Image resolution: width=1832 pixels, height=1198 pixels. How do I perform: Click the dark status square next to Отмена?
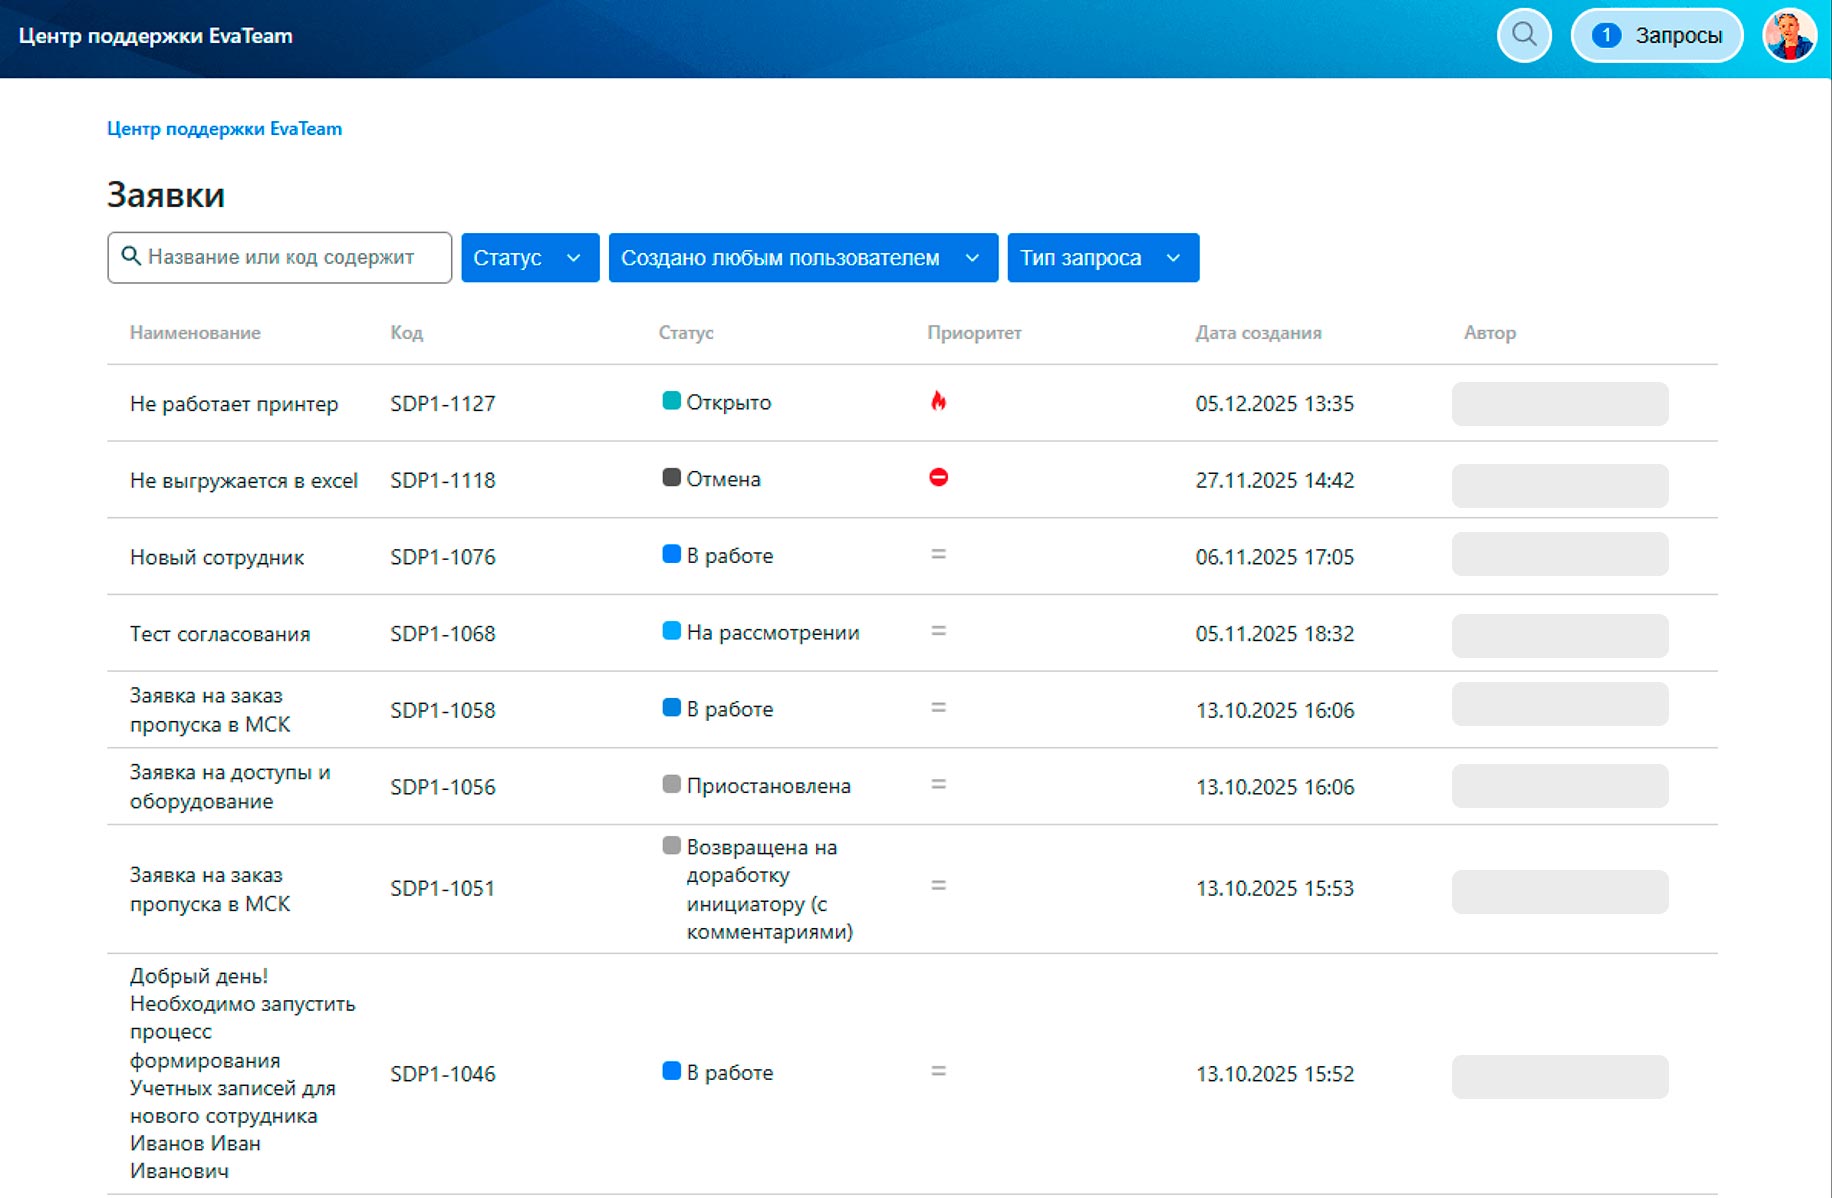click(670, 477)
